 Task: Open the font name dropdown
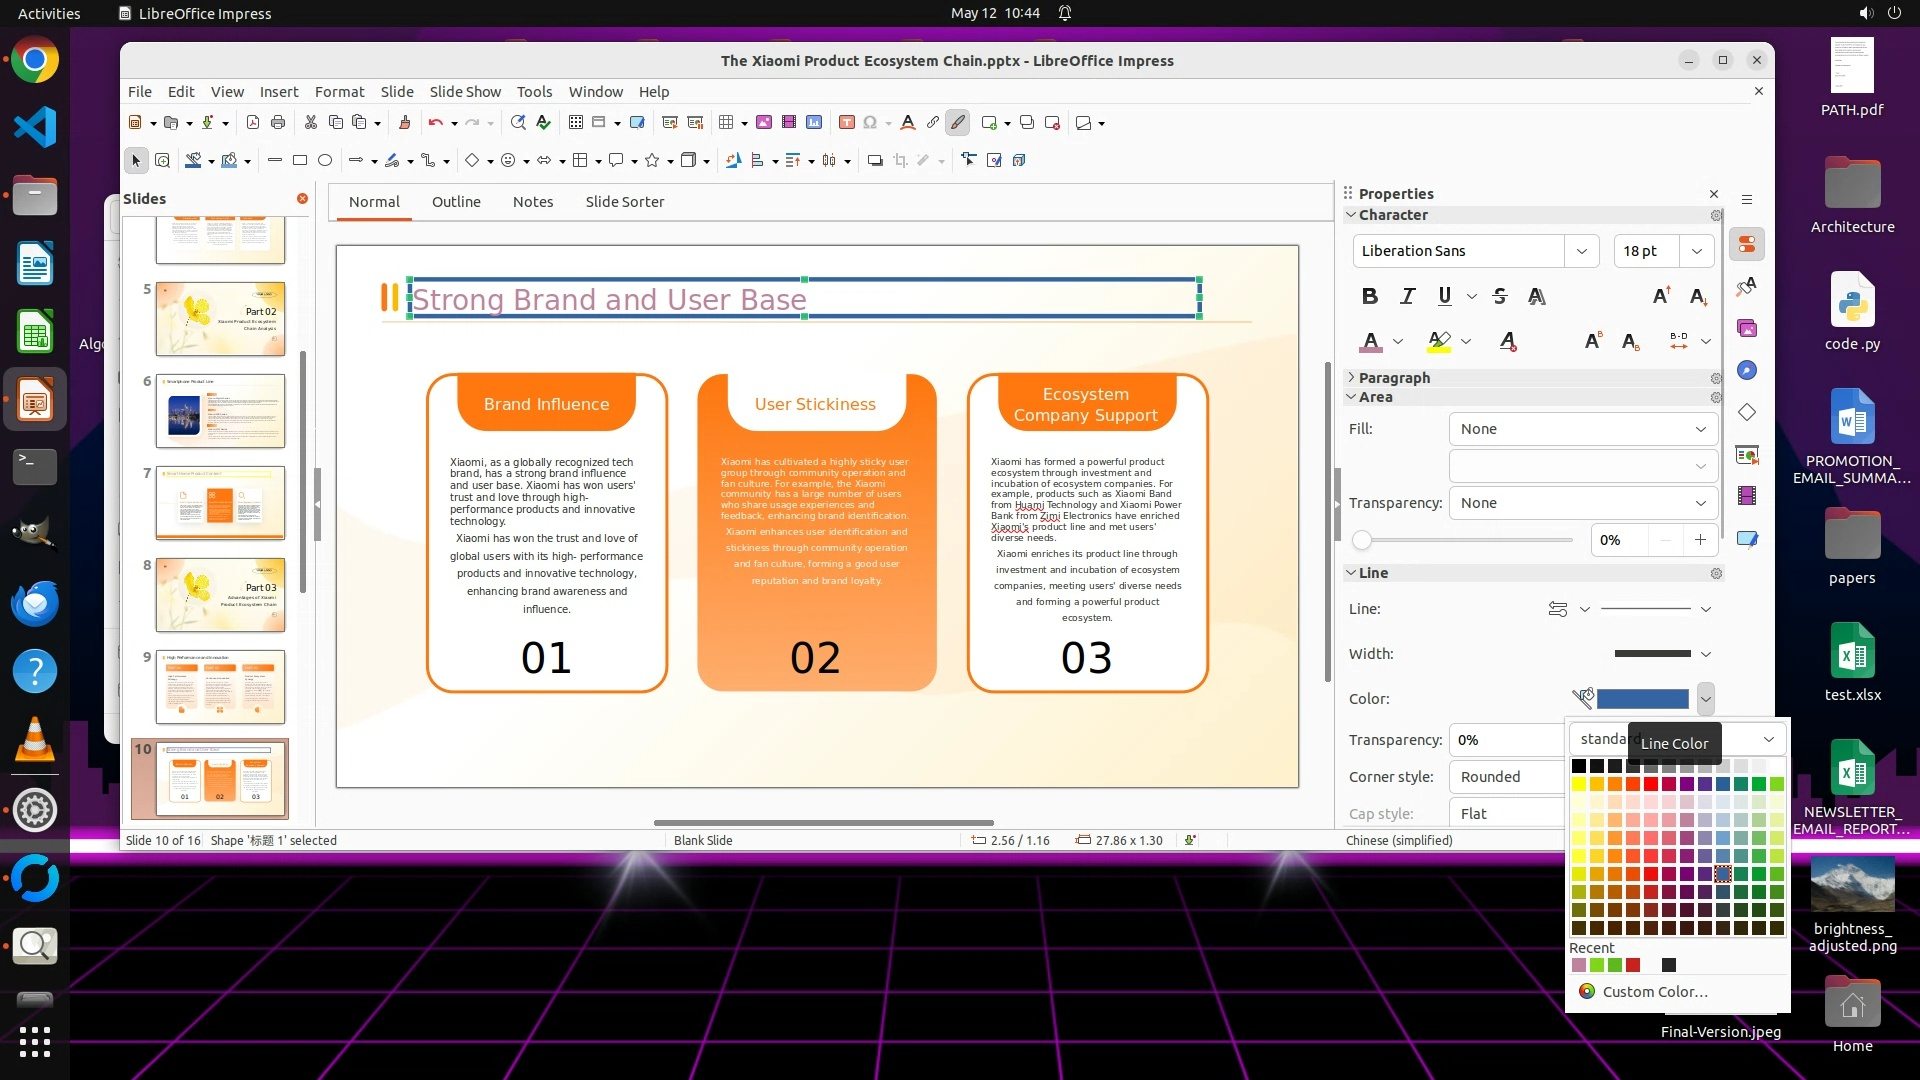tap(1581, 251)
